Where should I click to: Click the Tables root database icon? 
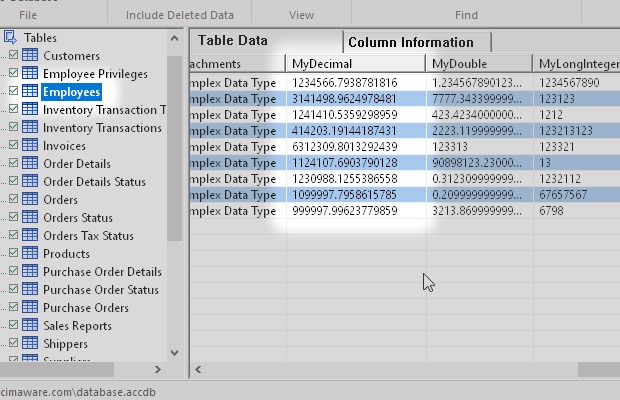pyautogui.click(x=11, y=38)
